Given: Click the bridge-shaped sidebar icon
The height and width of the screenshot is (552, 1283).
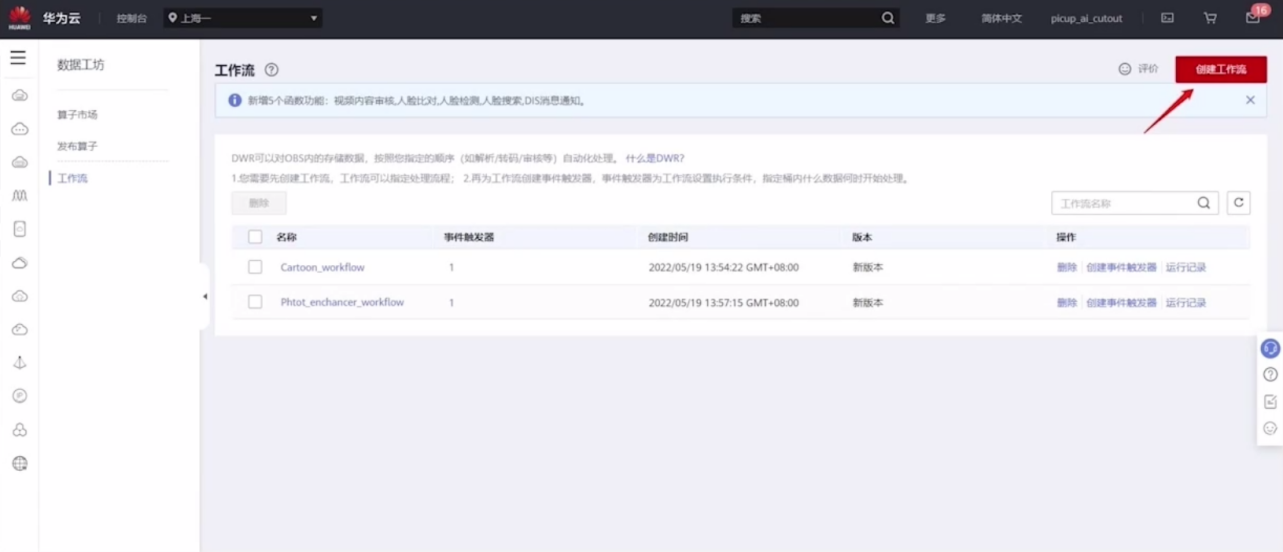Looking at the screenshot, I should (x=19, y=196).
